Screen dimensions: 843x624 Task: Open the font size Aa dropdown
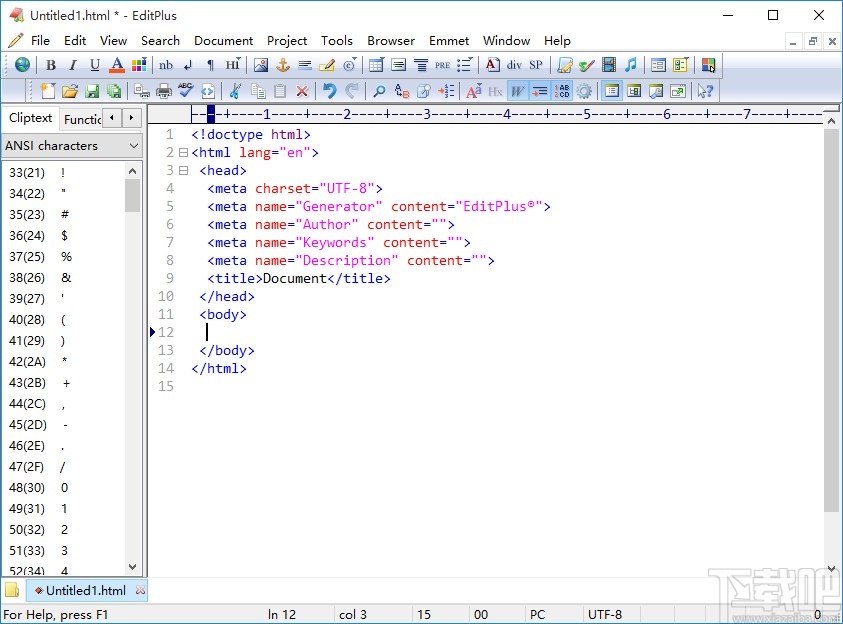pos(474,91)
